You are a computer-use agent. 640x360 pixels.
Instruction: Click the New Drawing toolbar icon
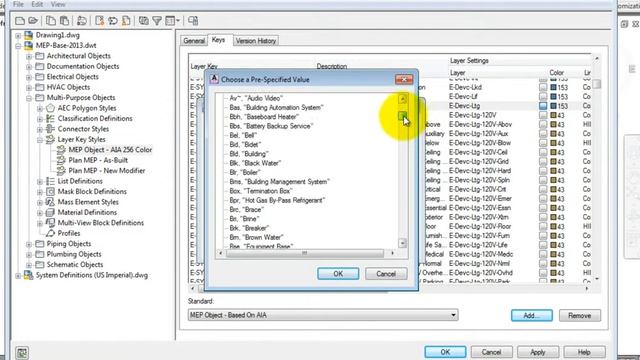click(20, 20)
